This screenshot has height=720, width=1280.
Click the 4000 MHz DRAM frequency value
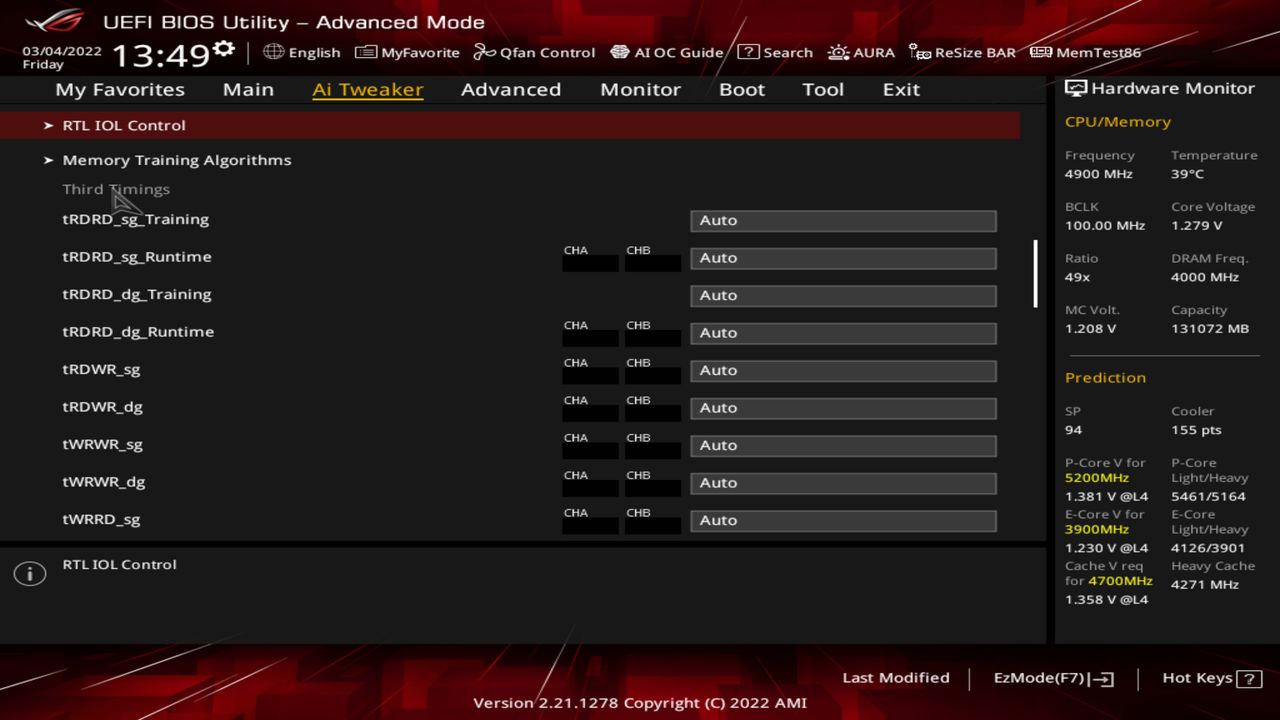[x=1205, y=277]
